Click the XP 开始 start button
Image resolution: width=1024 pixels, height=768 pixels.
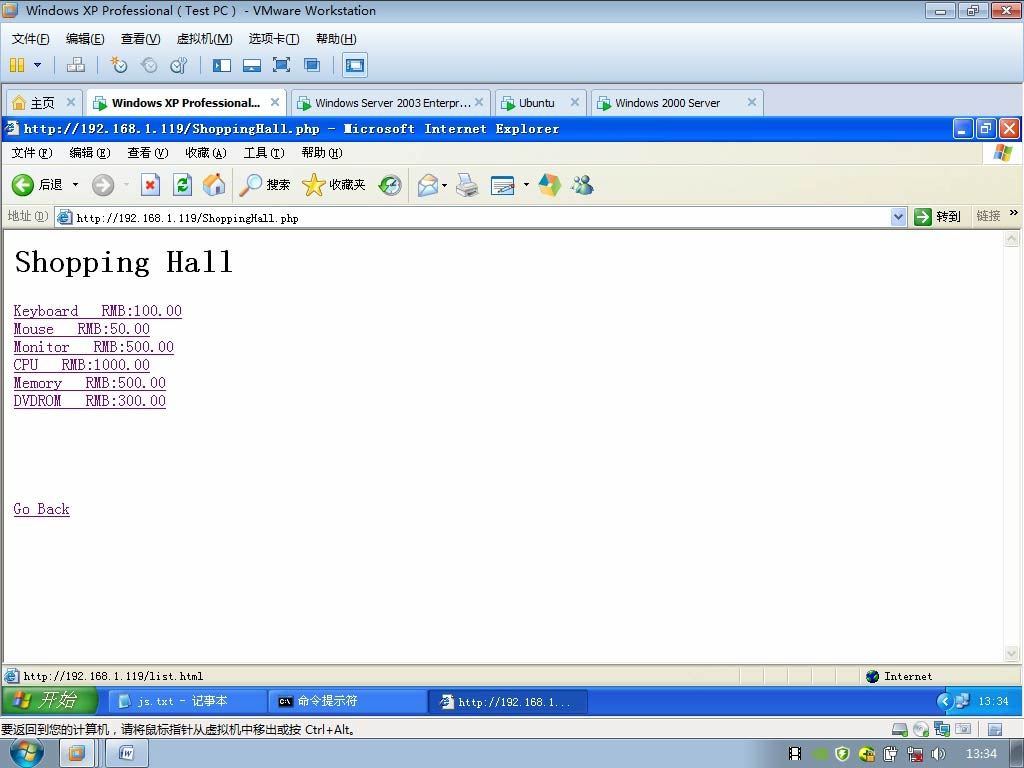click(49, 701)
